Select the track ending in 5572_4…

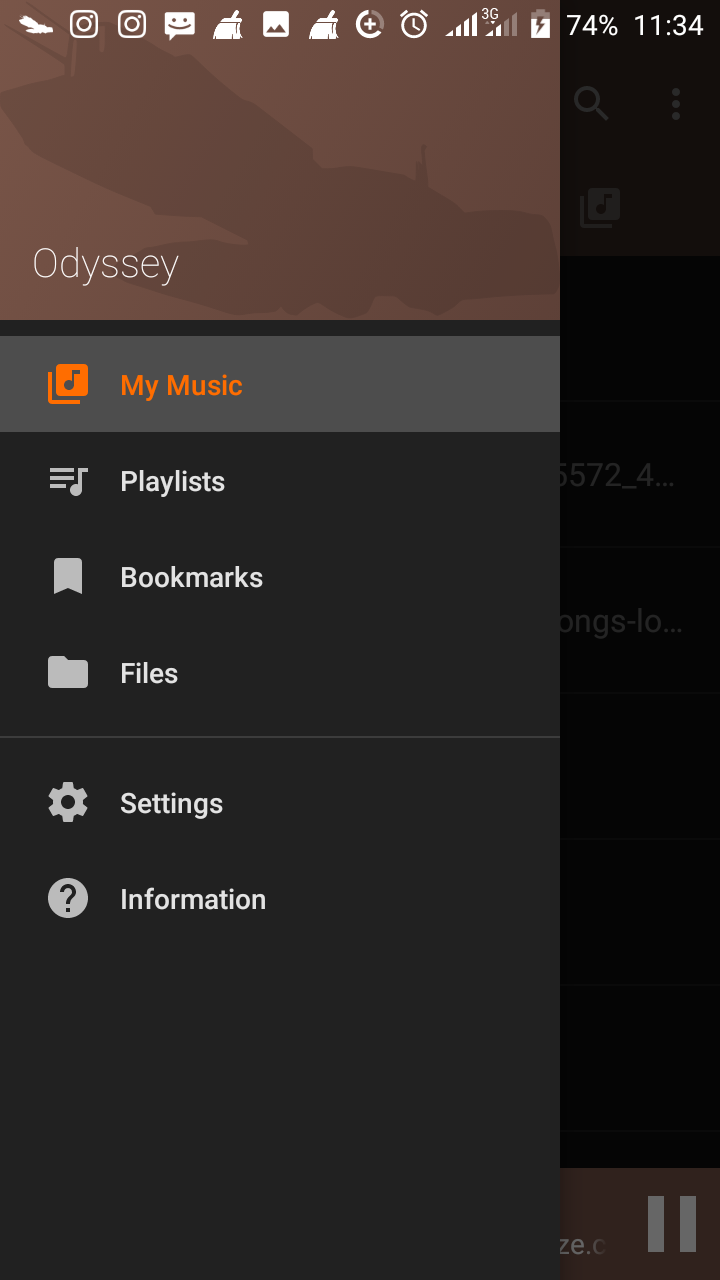tap(640, 475)
